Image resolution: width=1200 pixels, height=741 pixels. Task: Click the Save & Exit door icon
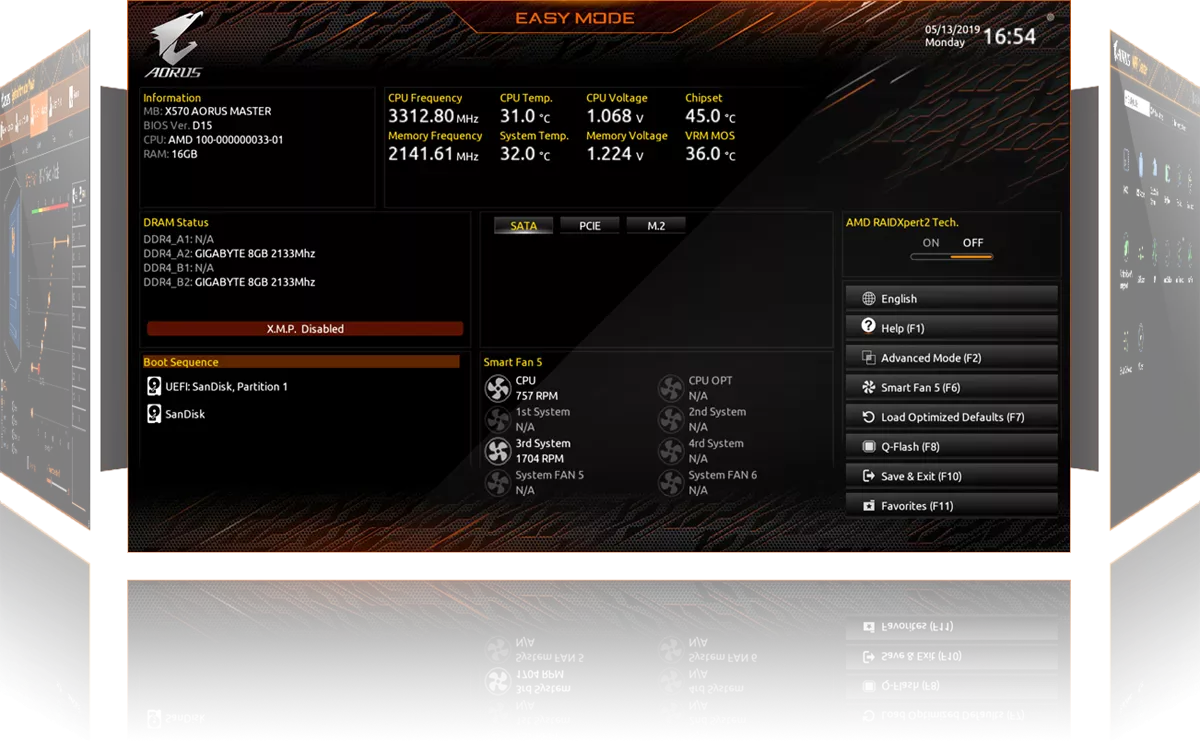coord(868,476)
